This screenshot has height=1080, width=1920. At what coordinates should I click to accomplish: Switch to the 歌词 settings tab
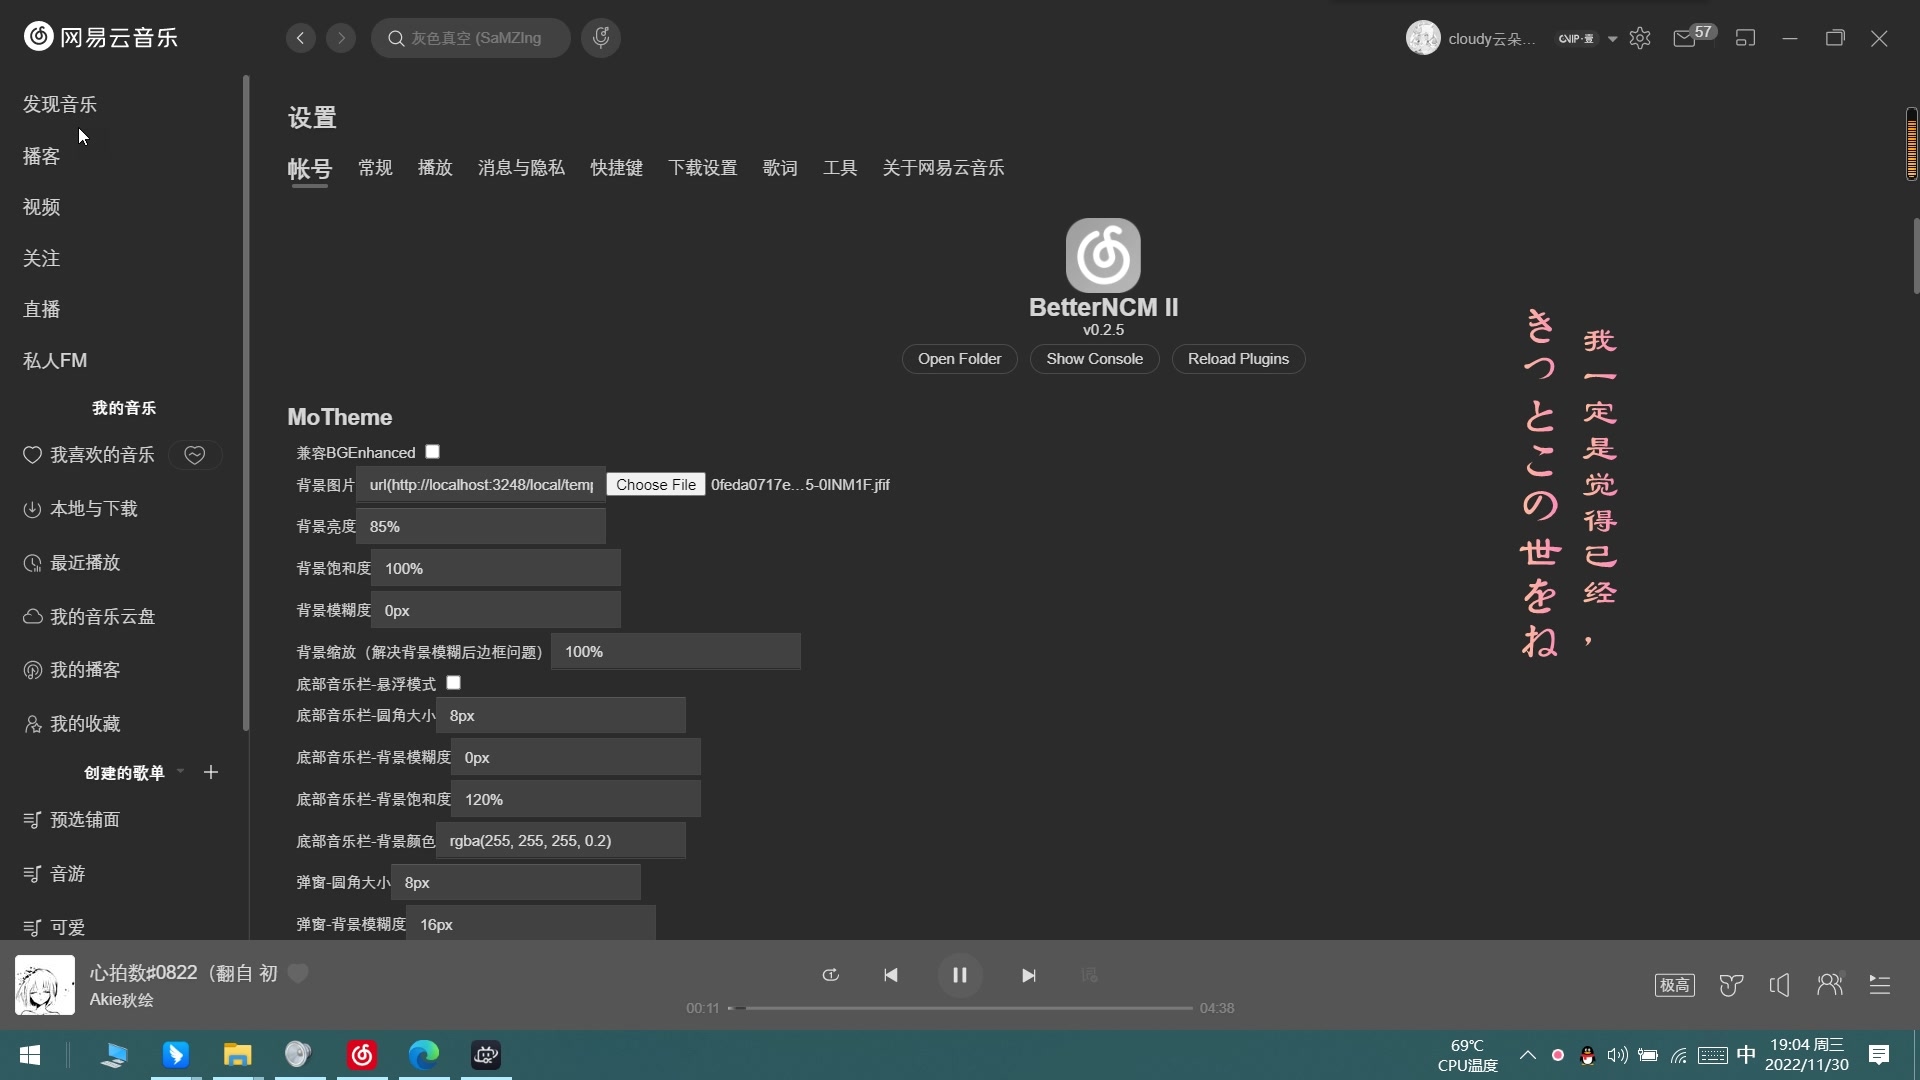(780, 168)
